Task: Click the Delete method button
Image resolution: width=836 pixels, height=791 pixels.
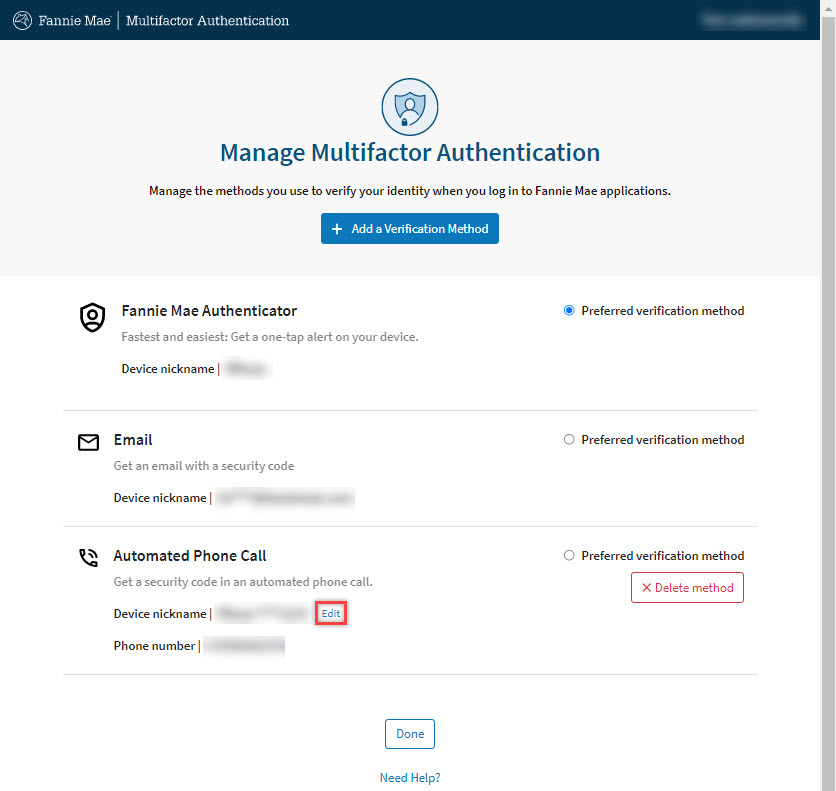Action: (x=687, y=587)
